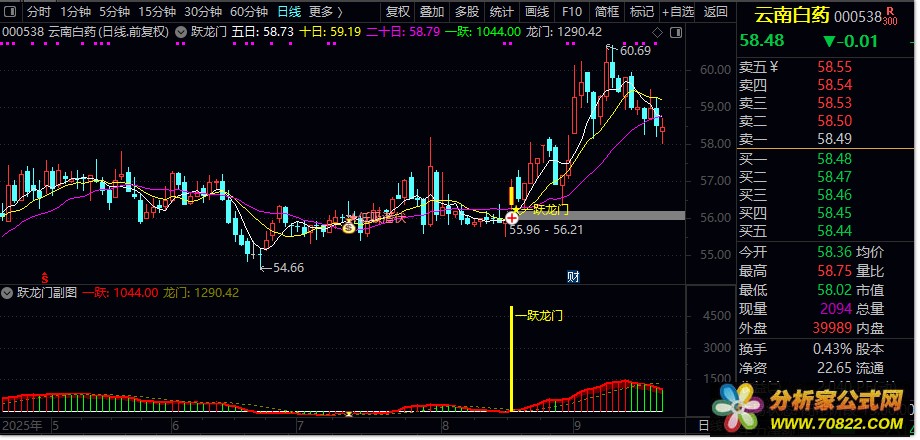Click the 换手 value 0.43%
The image size is (920, 440).
tap(832, 349)
